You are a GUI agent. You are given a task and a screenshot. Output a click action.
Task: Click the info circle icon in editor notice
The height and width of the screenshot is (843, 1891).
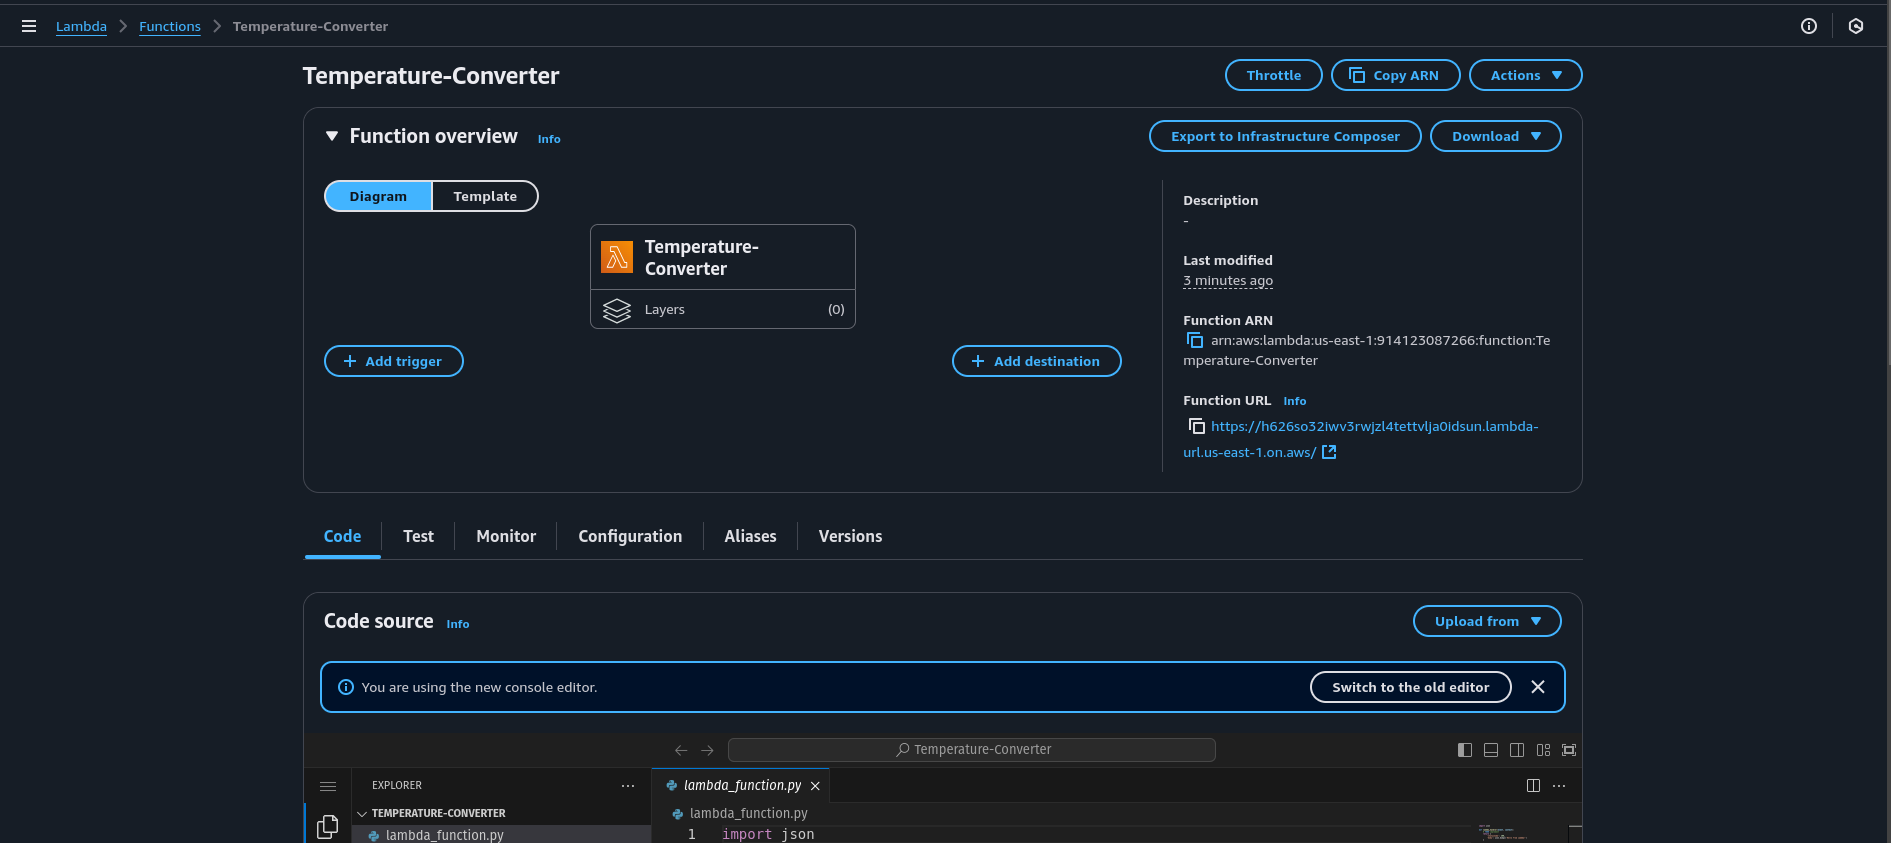coord(346,687)
